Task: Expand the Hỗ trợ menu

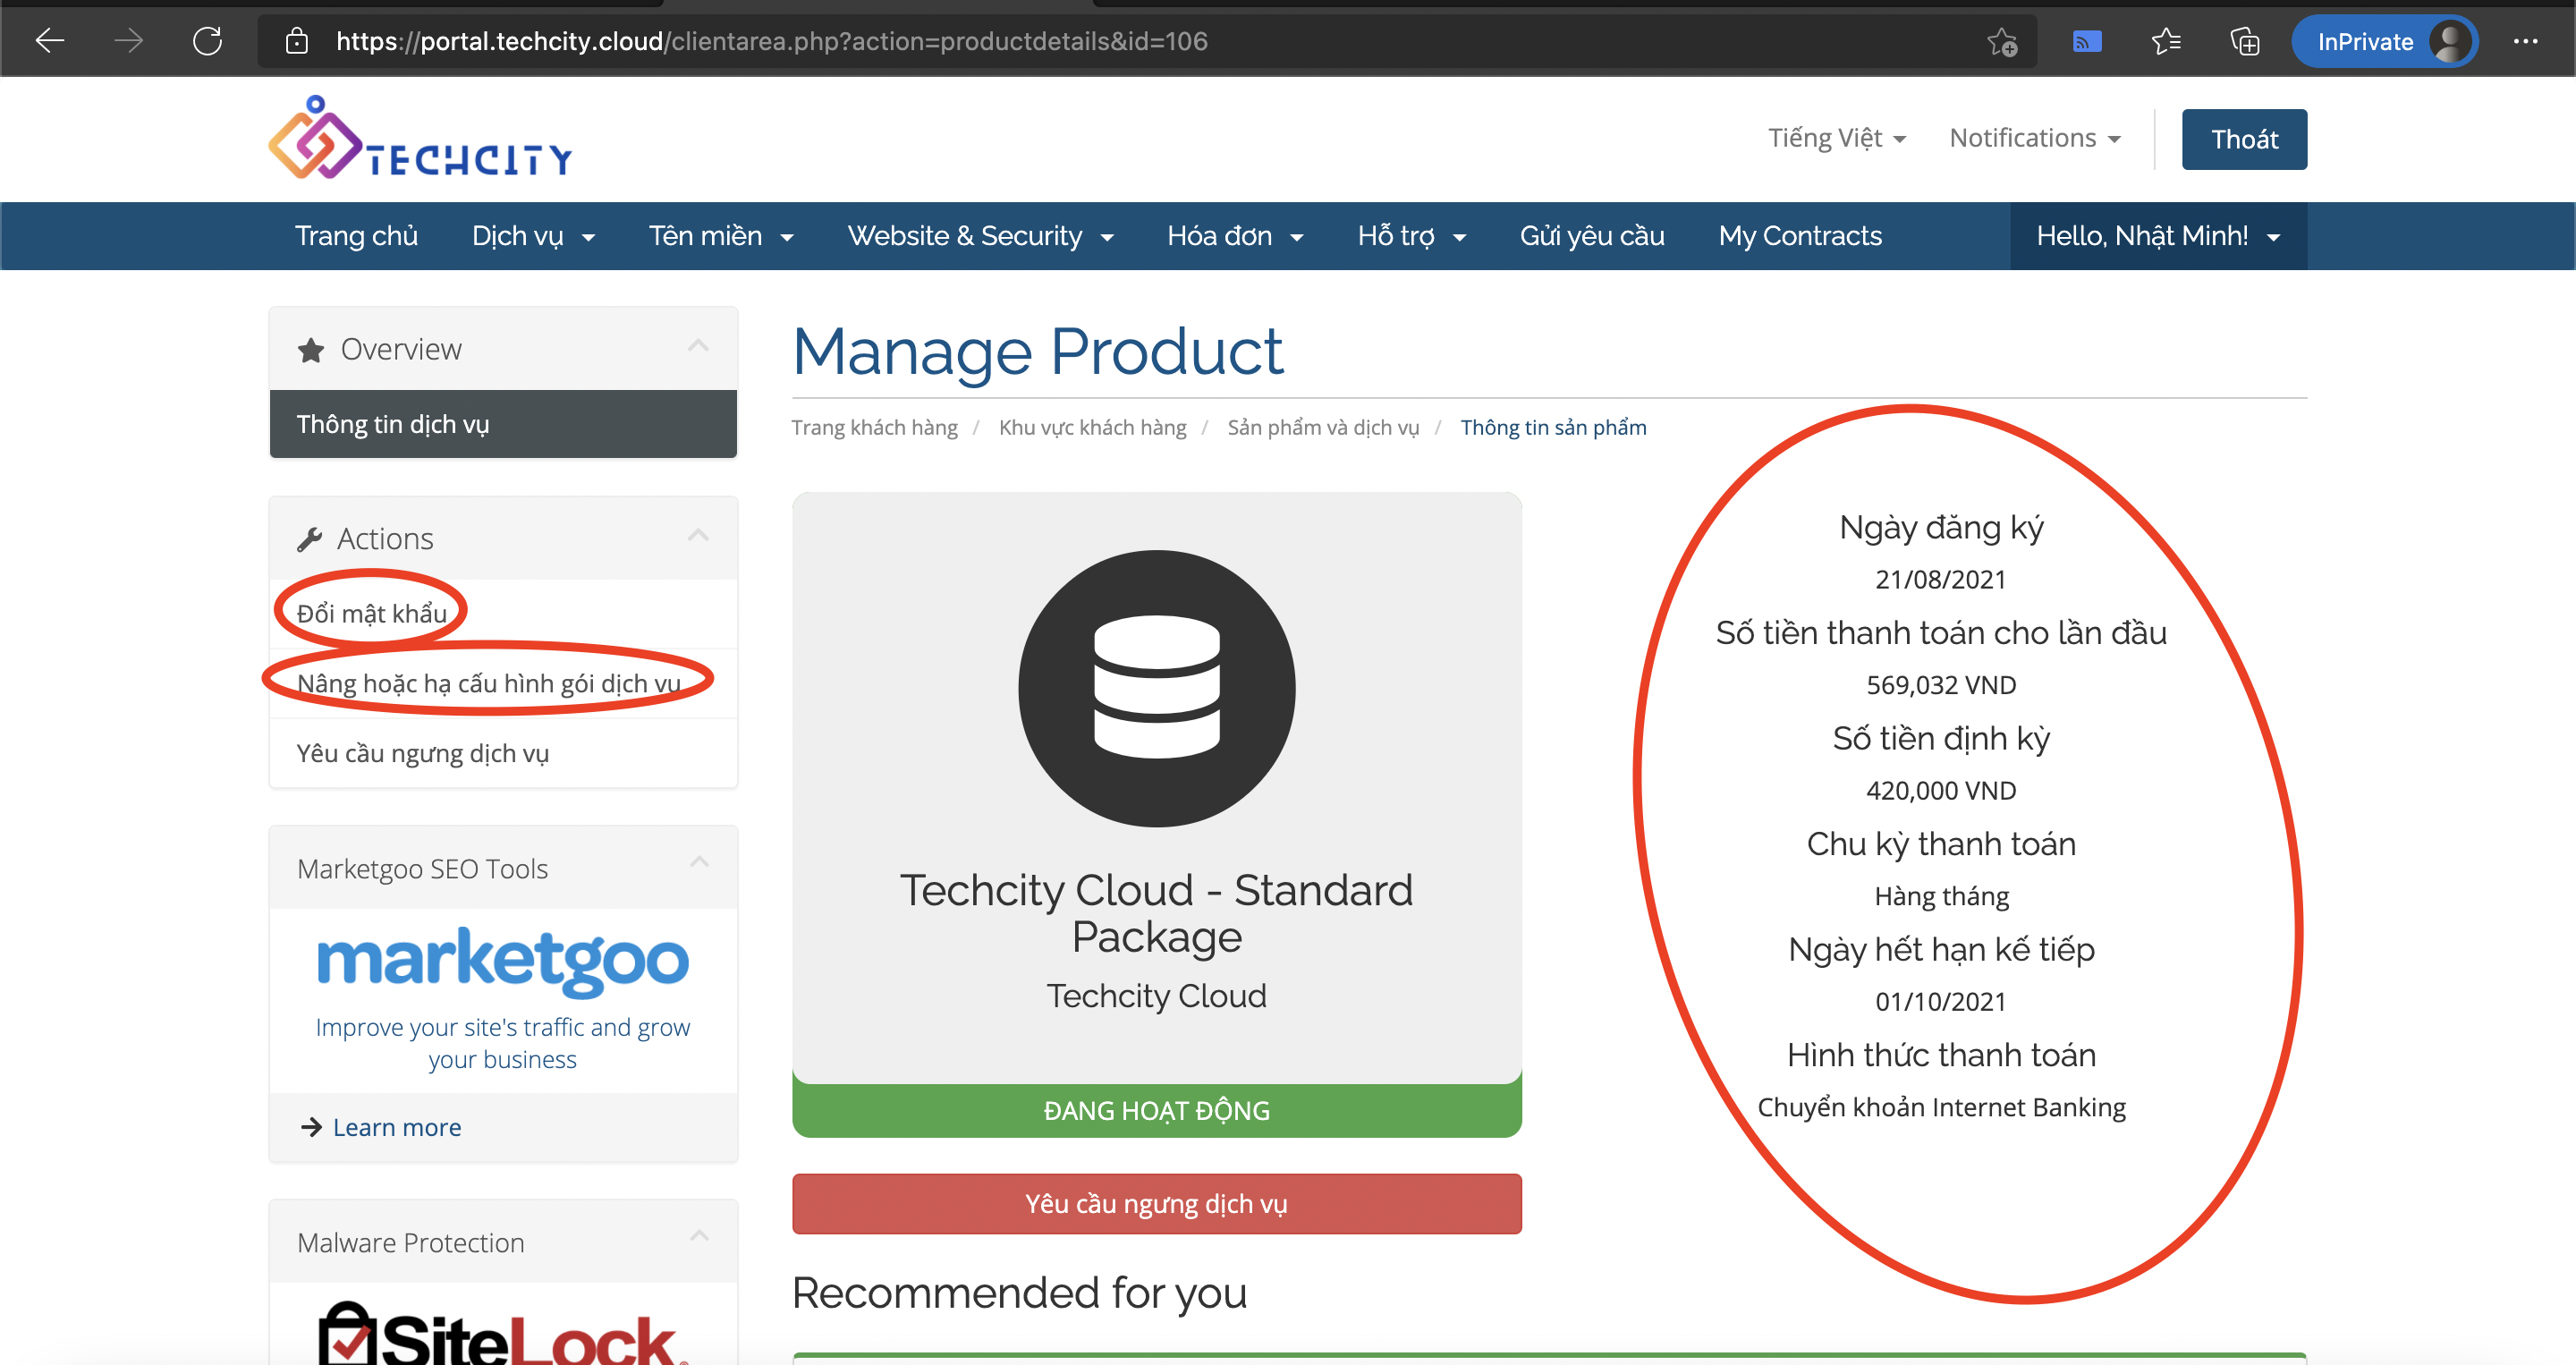Action: click(x=1411, y=236)
